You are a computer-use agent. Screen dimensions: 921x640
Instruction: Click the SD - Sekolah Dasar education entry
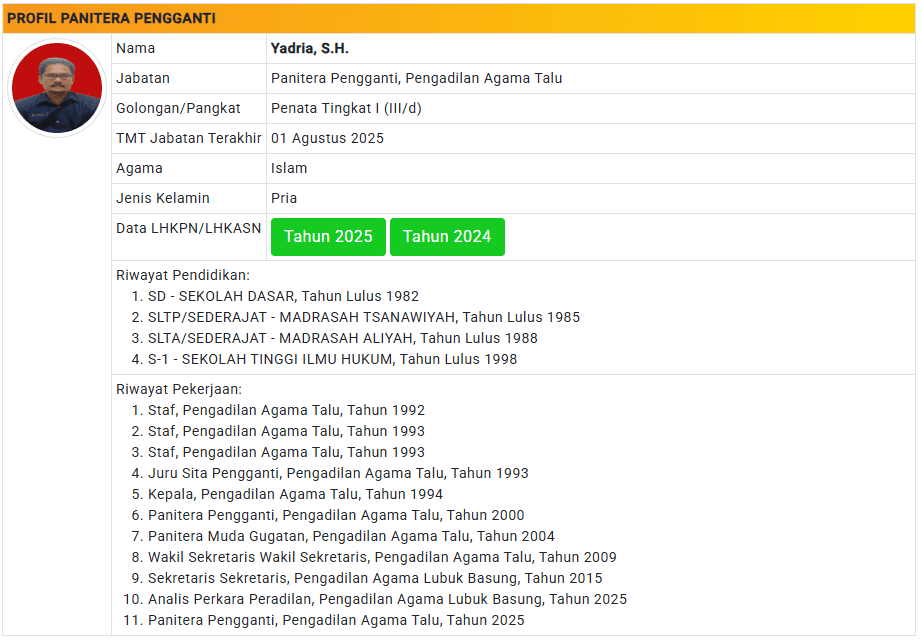click(283, 296)
